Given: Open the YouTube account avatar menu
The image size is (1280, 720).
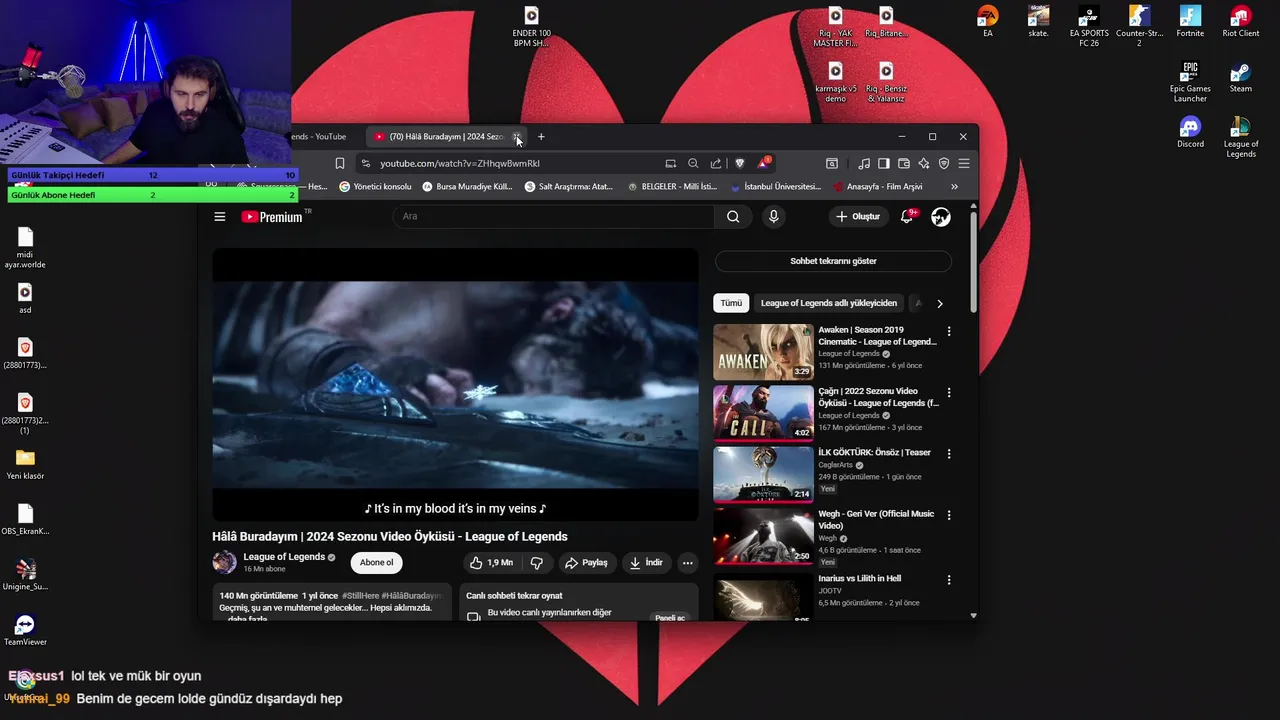Looking at the screenshot, I should (941, 217).
